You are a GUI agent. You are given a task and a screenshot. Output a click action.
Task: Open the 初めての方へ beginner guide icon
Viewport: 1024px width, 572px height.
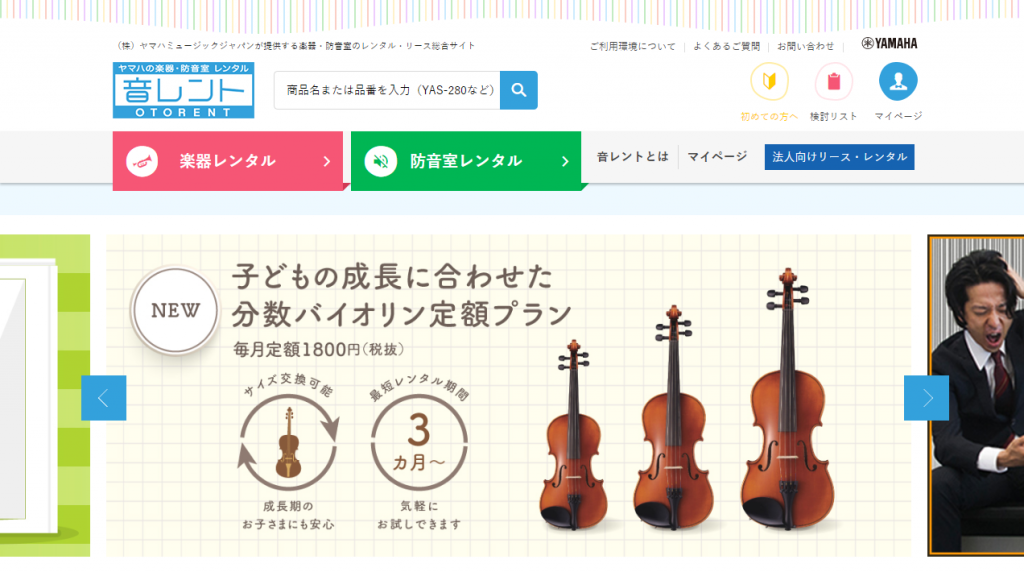point(769,82)
